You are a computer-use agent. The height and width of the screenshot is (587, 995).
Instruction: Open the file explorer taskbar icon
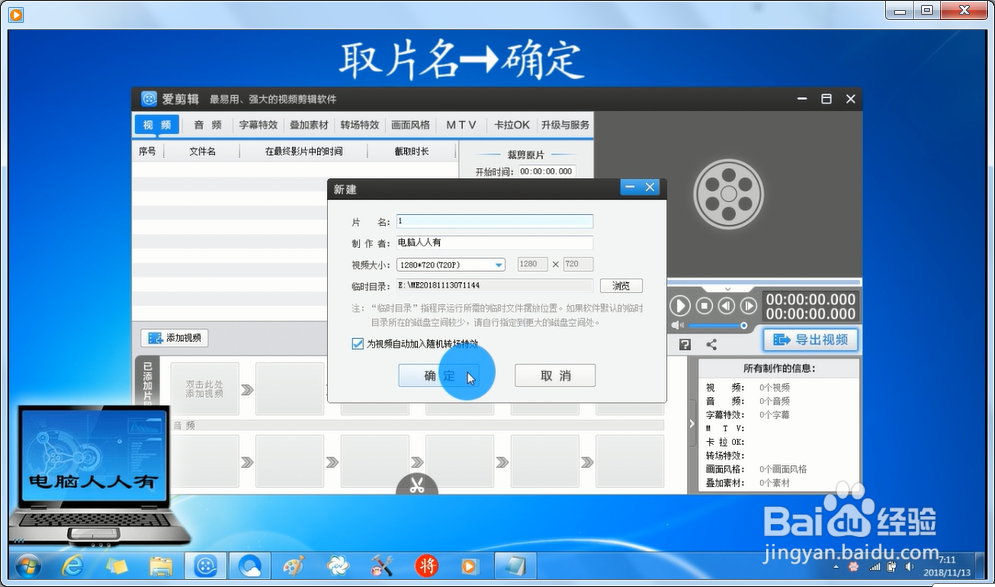pyautogui.click(x=161, y=566)
